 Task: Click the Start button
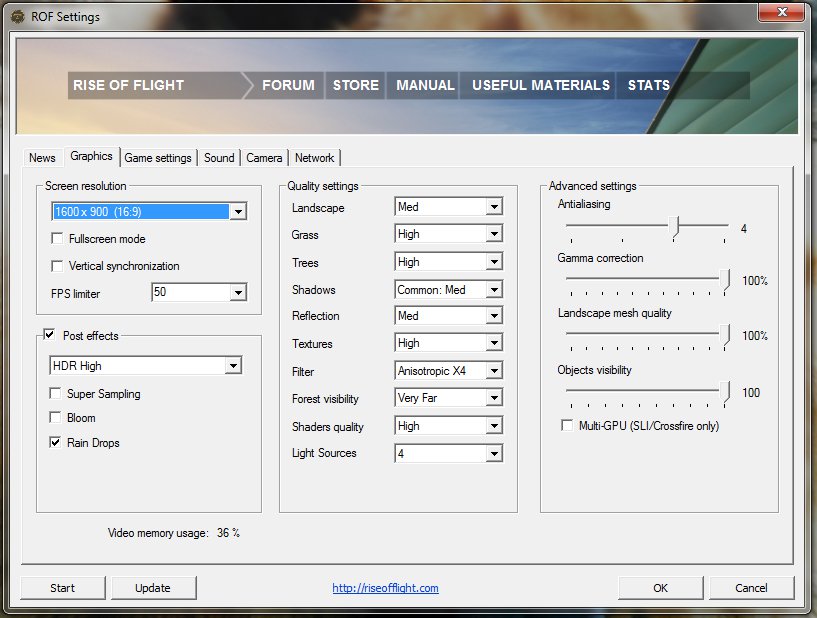coord(63,588)
